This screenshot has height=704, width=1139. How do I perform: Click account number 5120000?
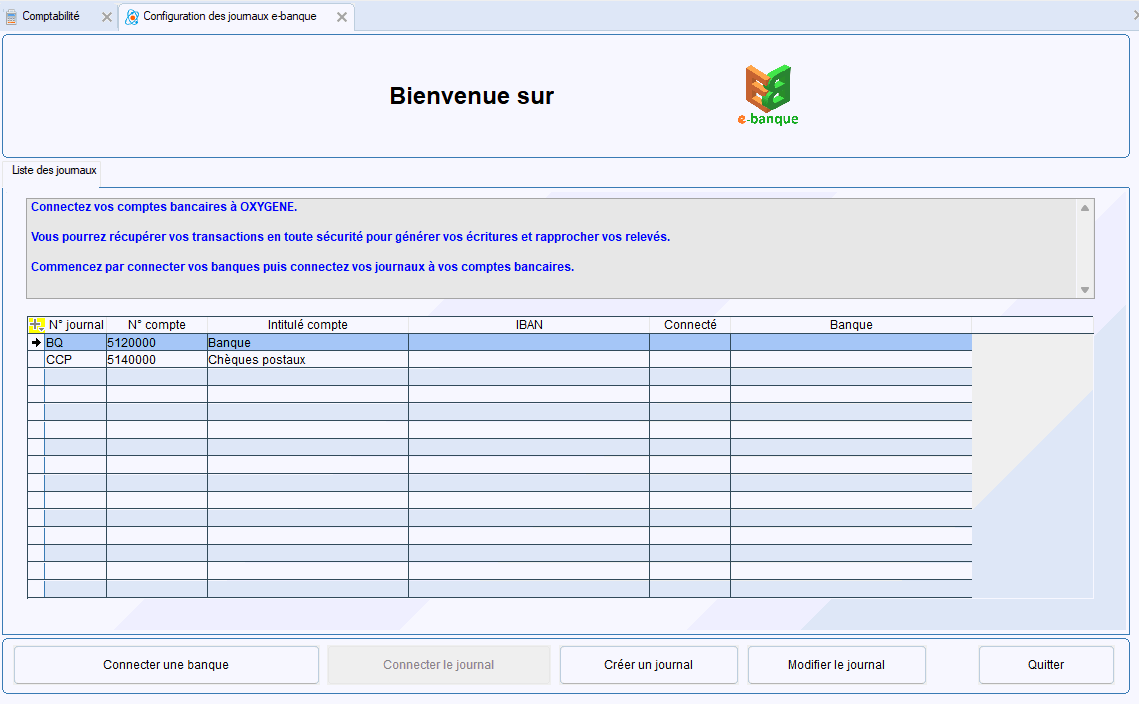coord(157,342)
